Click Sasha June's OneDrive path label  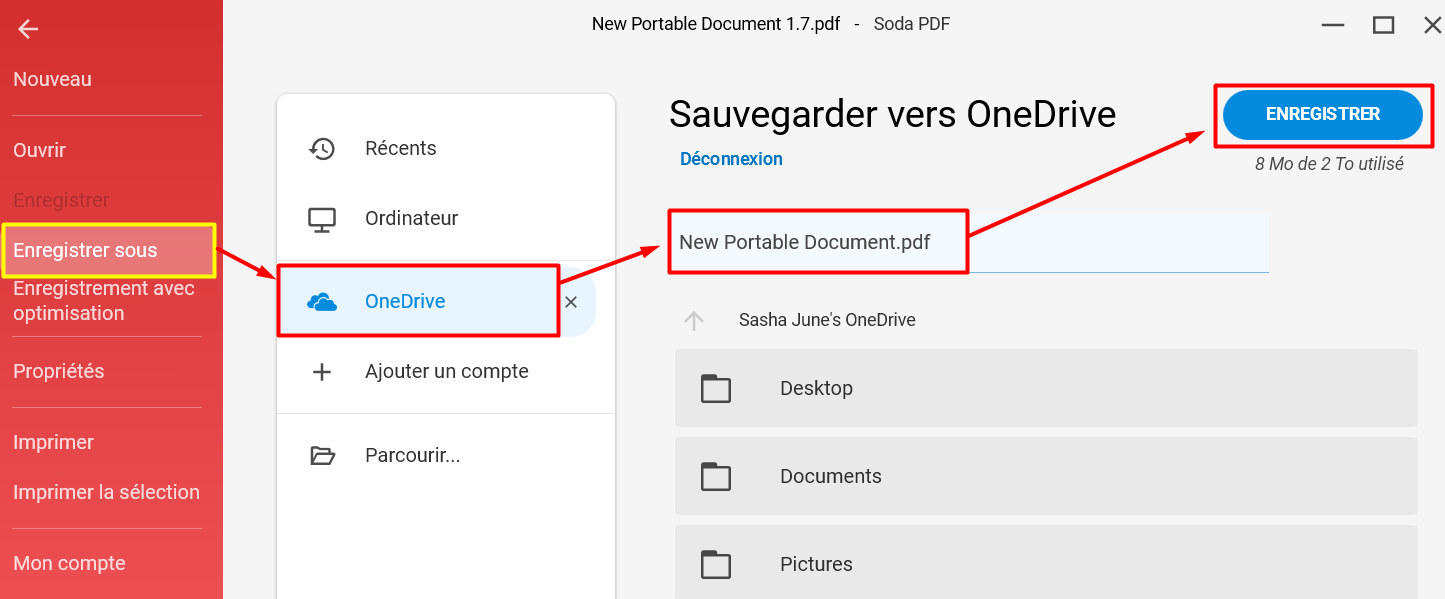(x=827, y=320)
